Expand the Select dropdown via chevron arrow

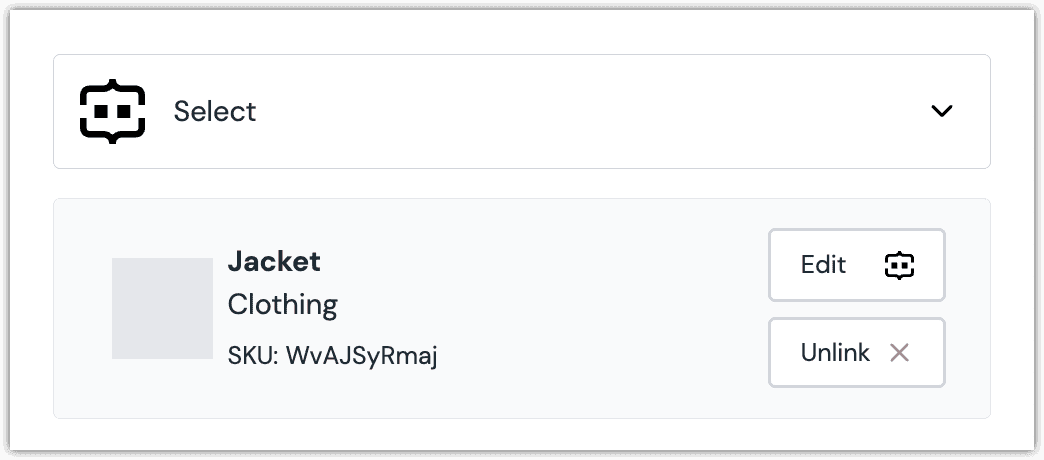(941, 111)
